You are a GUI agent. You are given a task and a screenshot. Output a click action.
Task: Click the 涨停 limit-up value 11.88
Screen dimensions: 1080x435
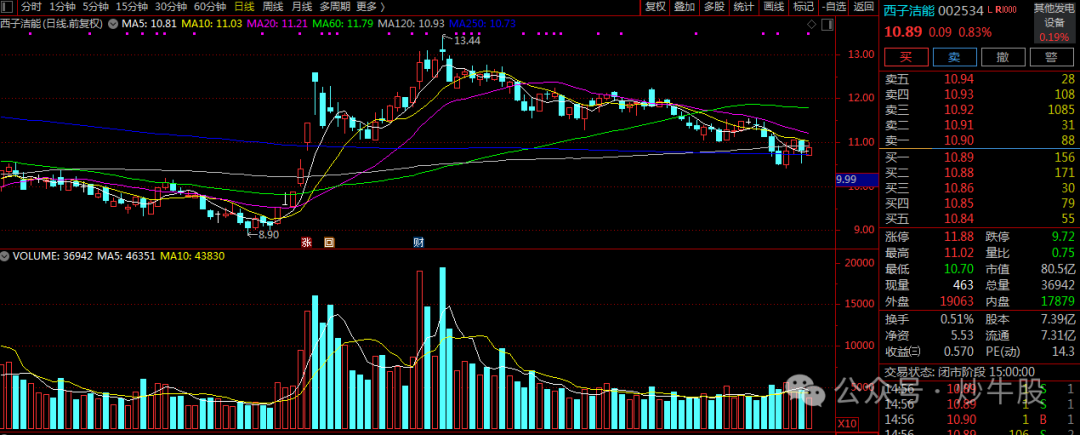coord(959,237)
